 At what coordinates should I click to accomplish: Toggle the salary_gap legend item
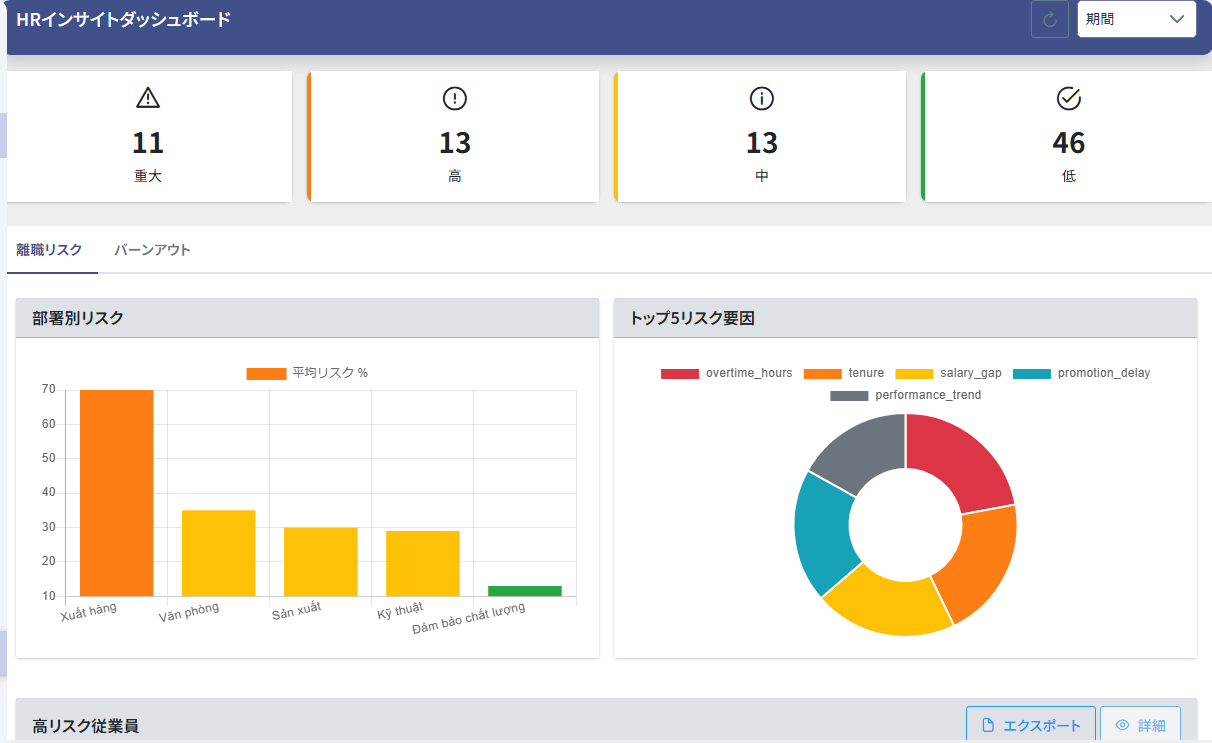(948, 373)
